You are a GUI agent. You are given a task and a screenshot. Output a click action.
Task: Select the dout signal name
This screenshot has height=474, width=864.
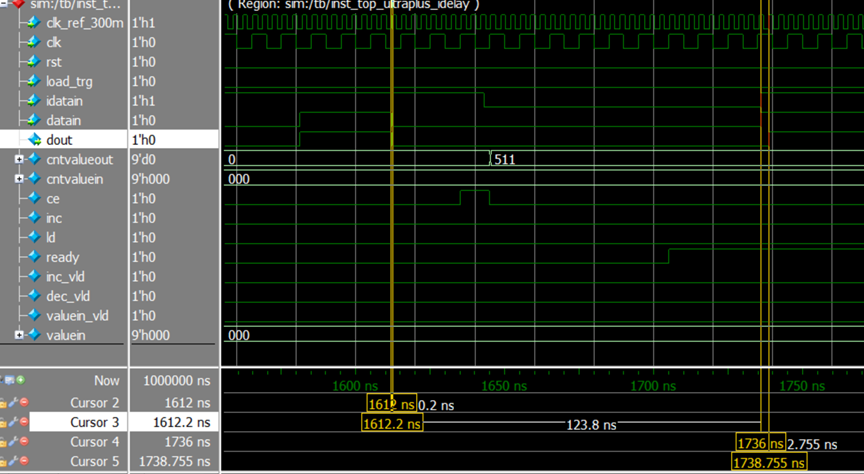pos(59,140)
